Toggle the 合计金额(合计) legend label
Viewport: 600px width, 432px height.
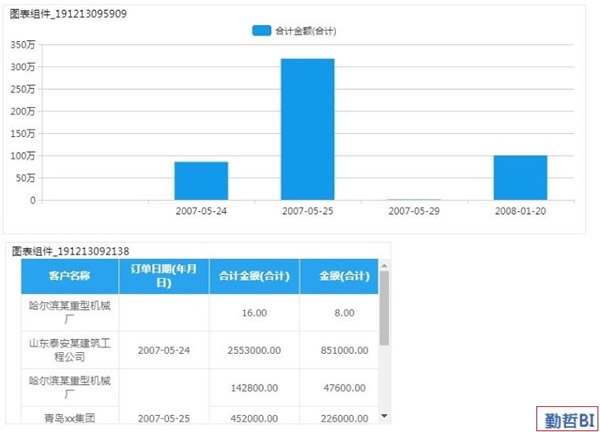(x=304, y=31)
